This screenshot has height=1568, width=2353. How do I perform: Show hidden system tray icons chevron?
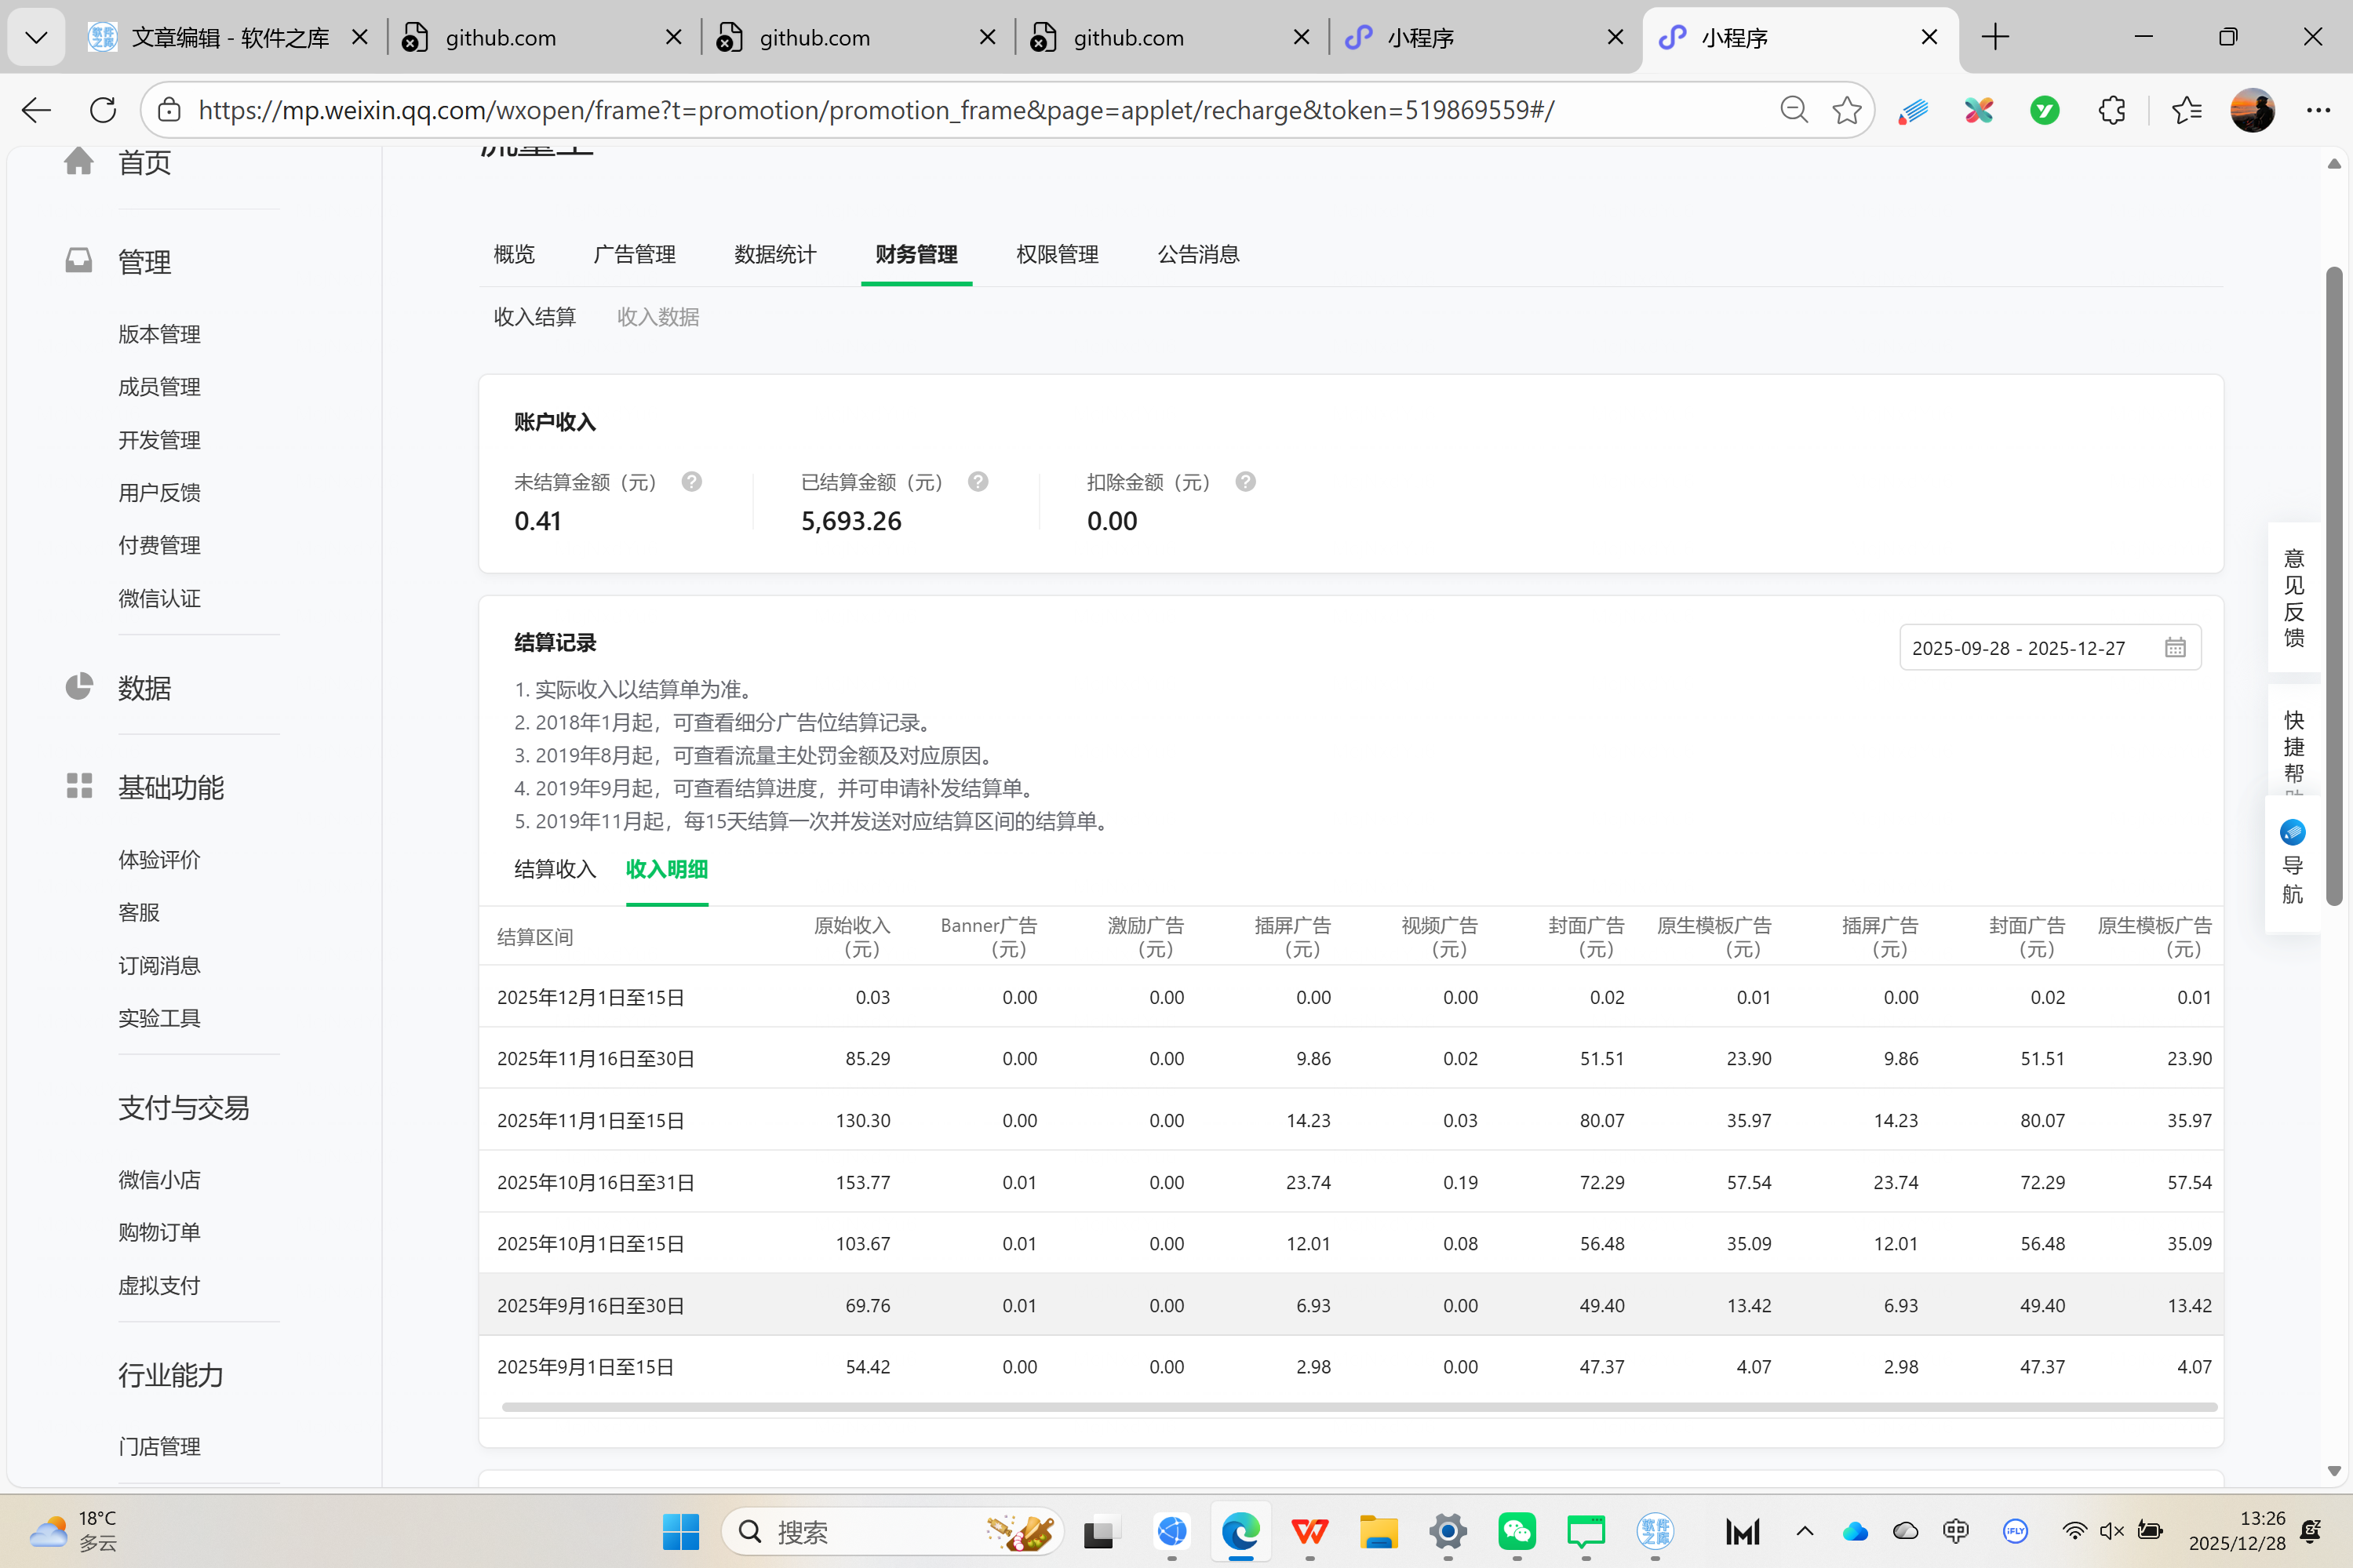tap(1805, 1531)
